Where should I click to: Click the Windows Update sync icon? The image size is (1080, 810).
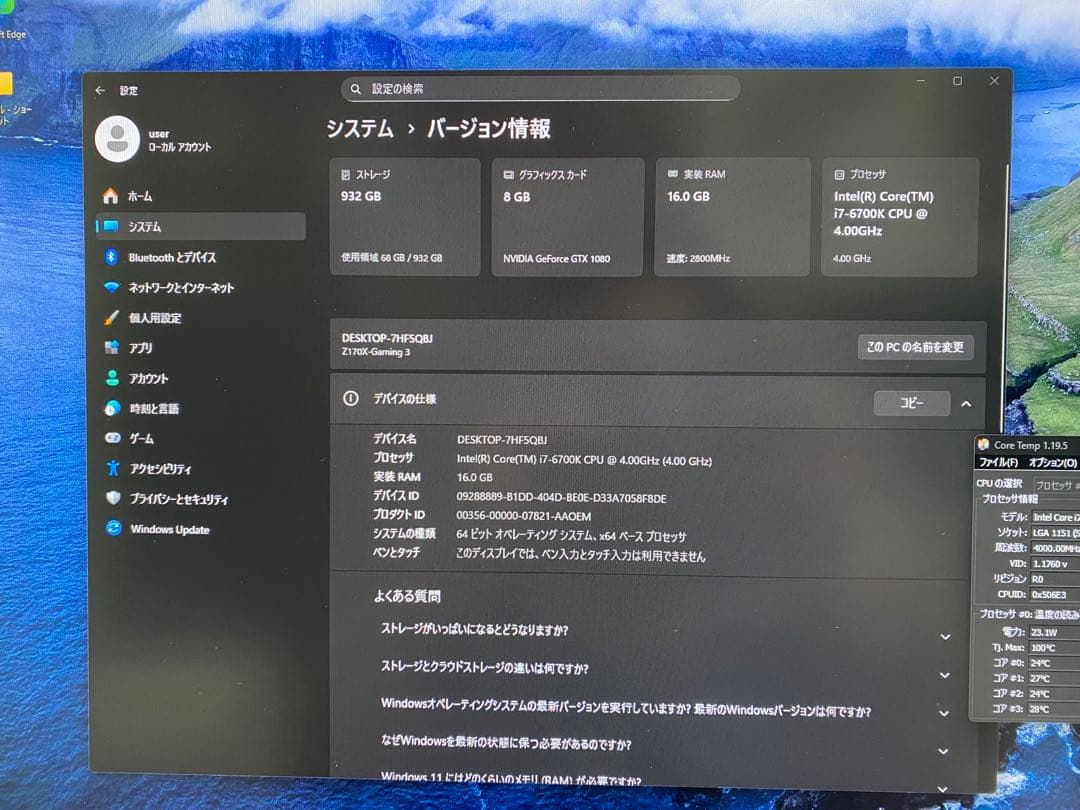click(114, 528)
